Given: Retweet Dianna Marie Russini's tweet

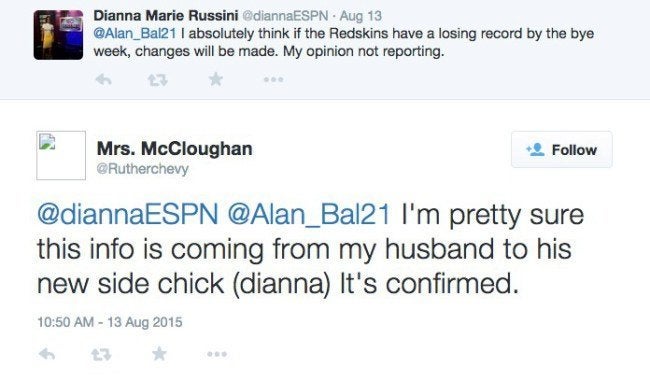Looking at the screenshot, I should (x=158, y=80).
